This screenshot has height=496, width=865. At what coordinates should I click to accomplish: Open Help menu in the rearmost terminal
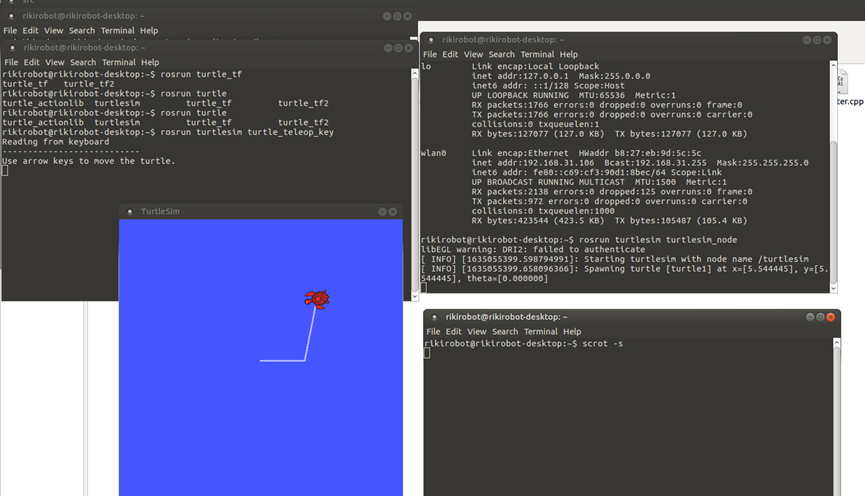(x=149, y=30)
